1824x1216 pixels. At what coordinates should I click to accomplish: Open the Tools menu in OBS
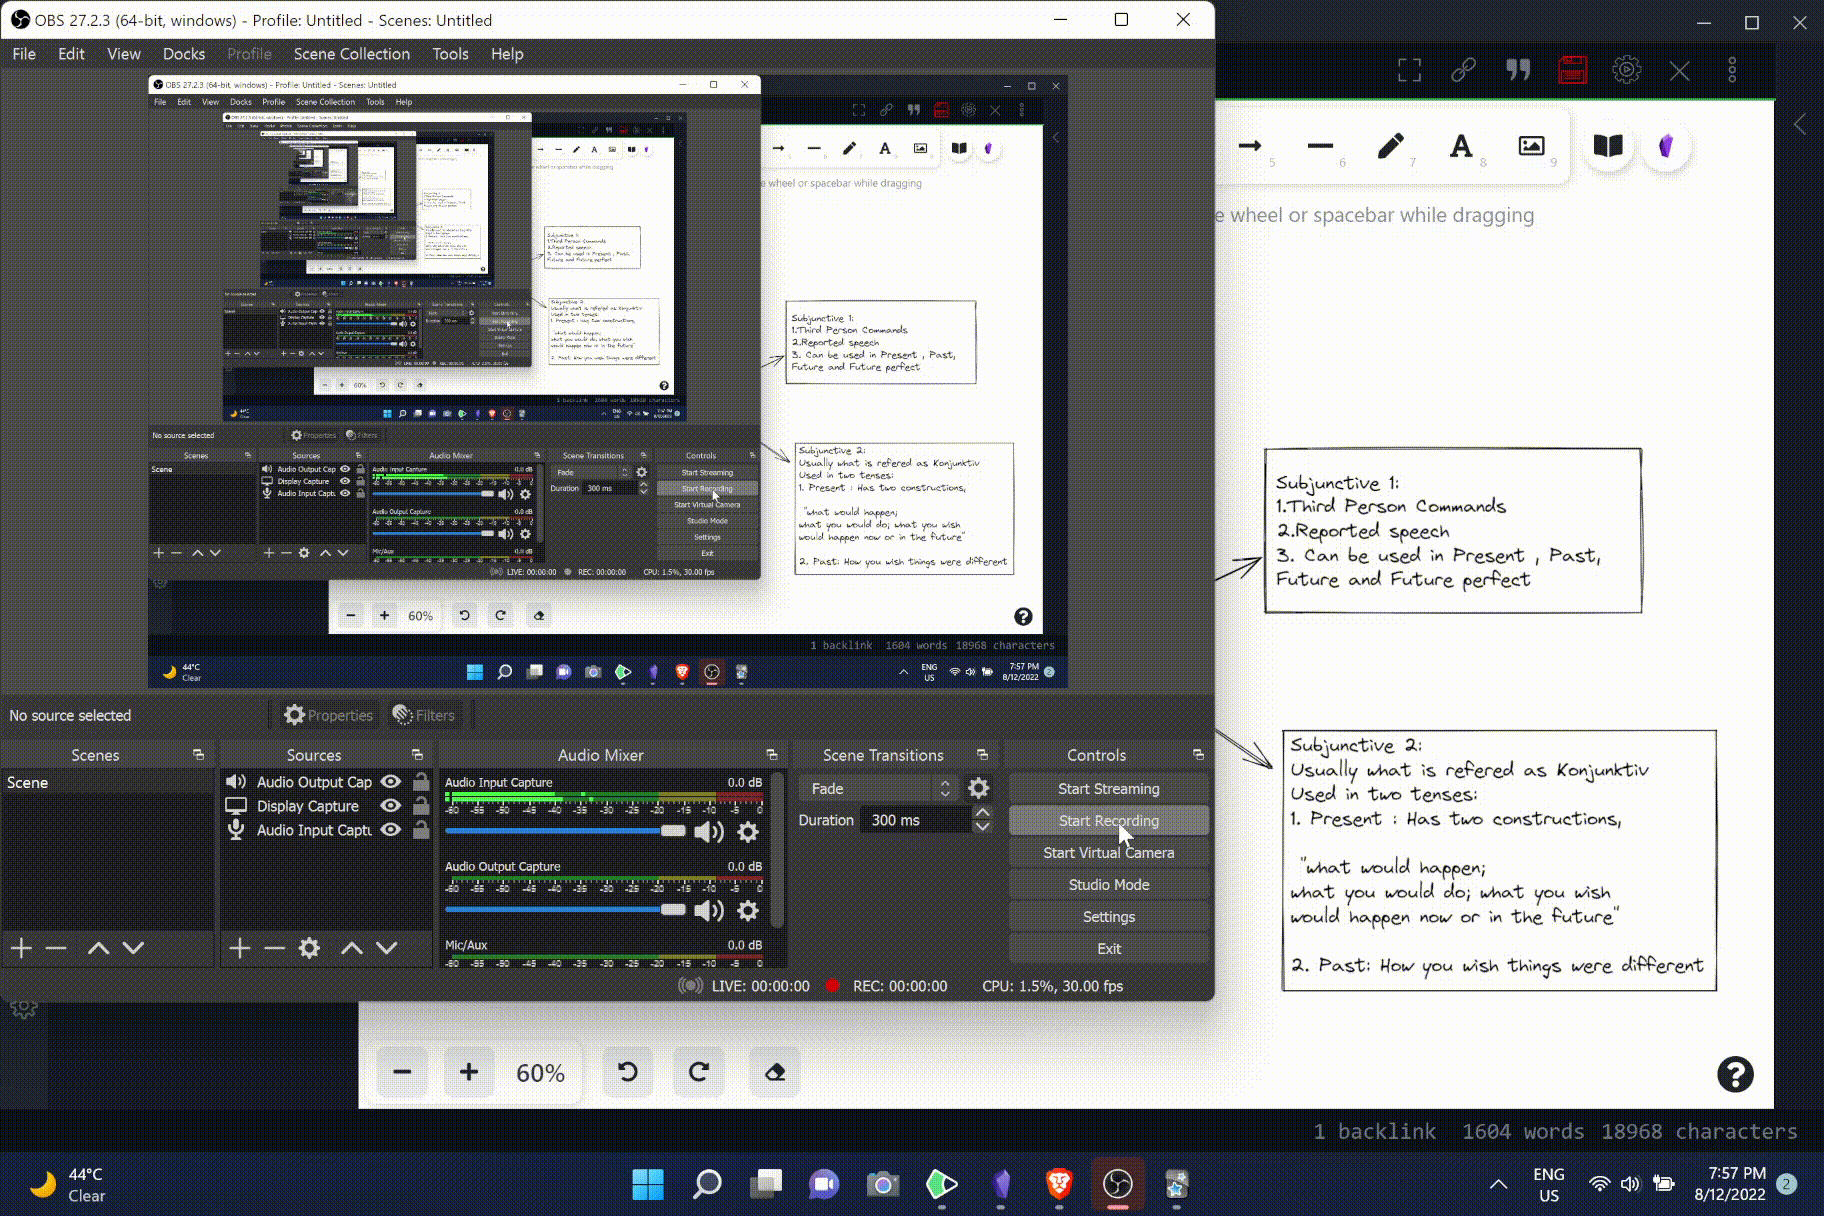[x=450, y=53]
